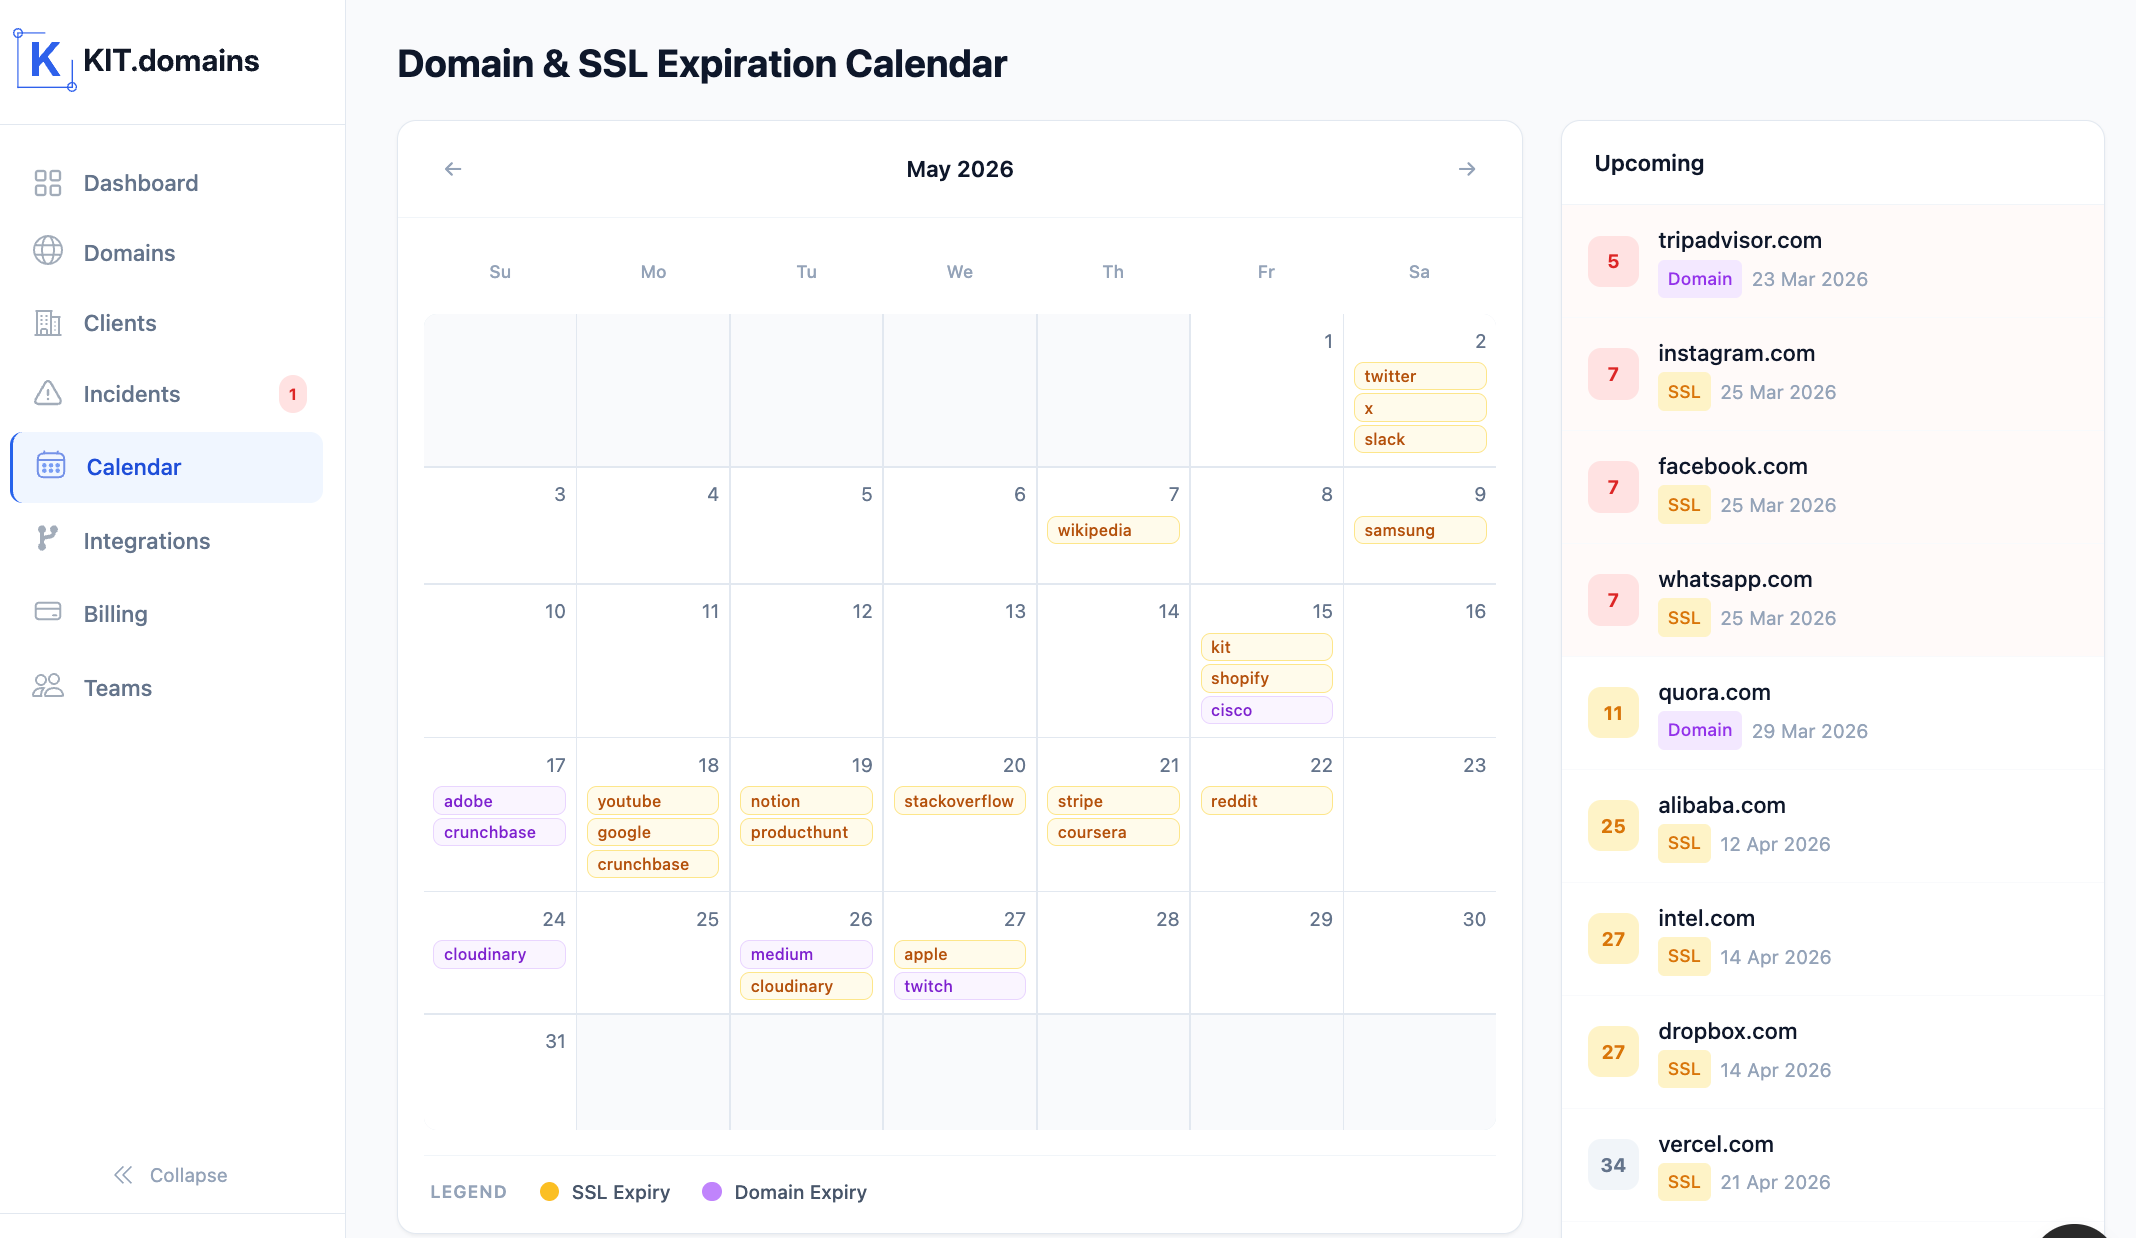This screenshot has width=2136, height=1238.
Task: Click the Clients building icon
Action: (x=47, y=322)
